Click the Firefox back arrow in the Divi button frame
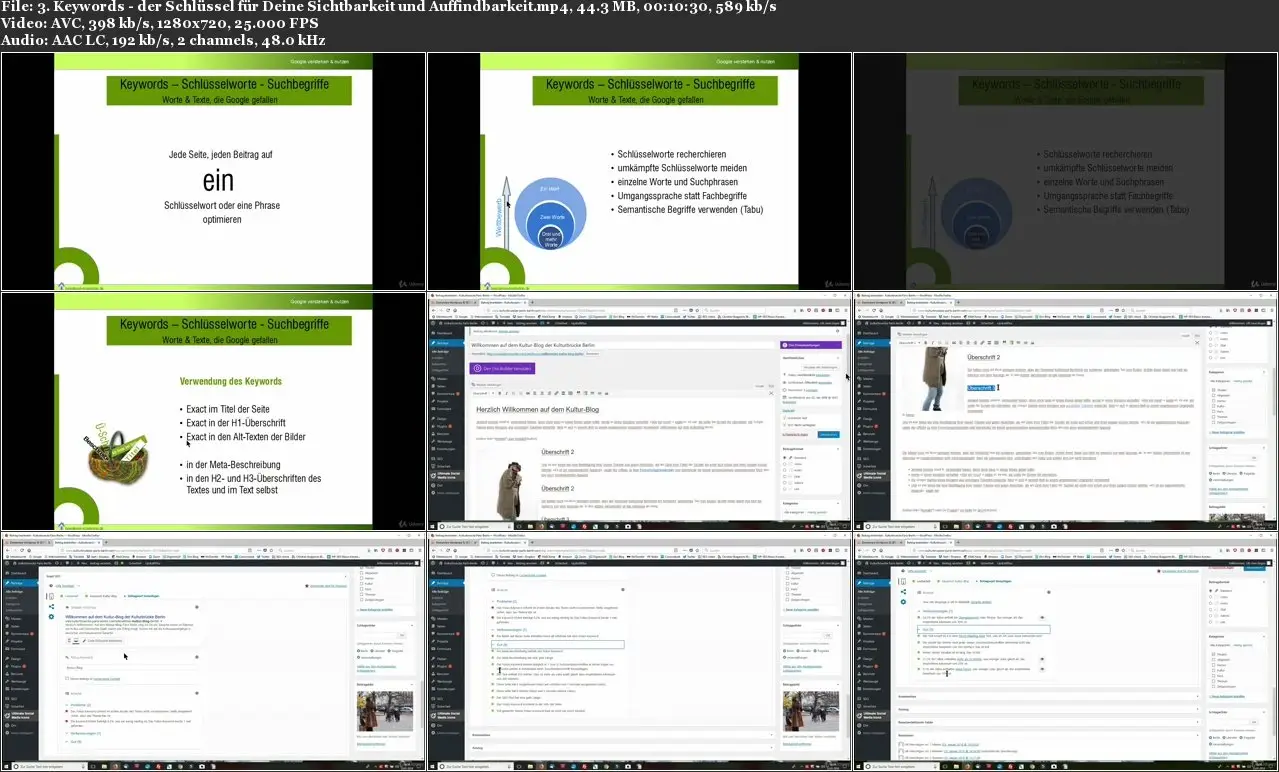The width and height of the screenshot is (1279, 772). pos(433,308)
